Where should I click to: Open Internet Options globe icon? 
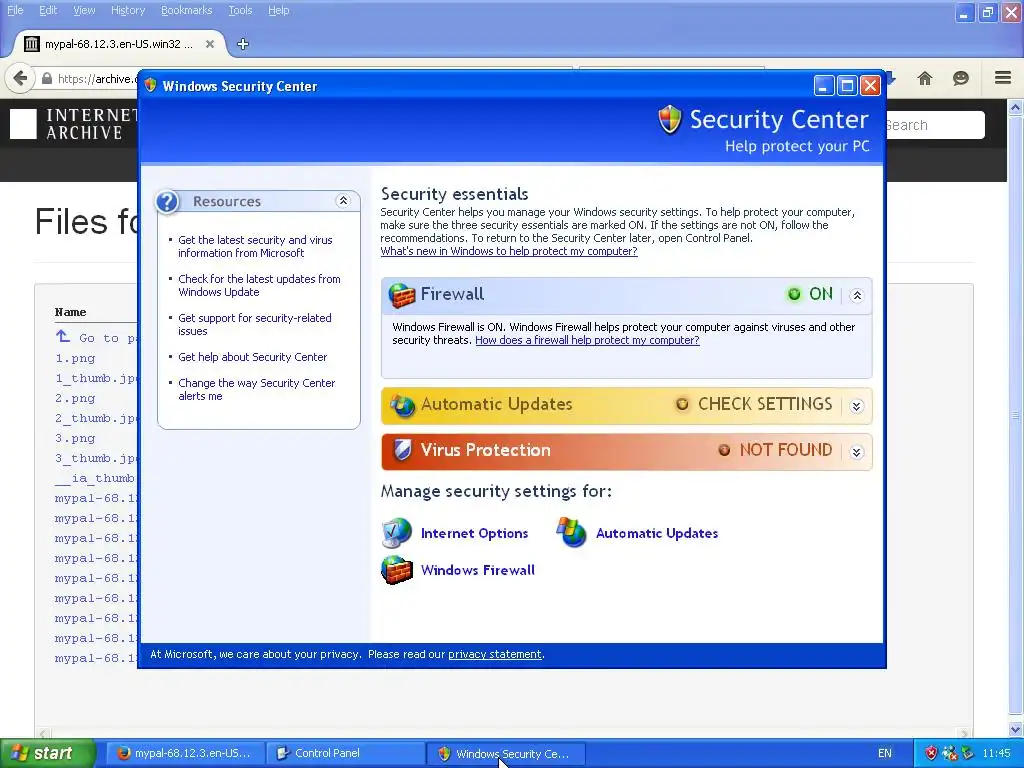pyautogui.click(x=396, y=533)
